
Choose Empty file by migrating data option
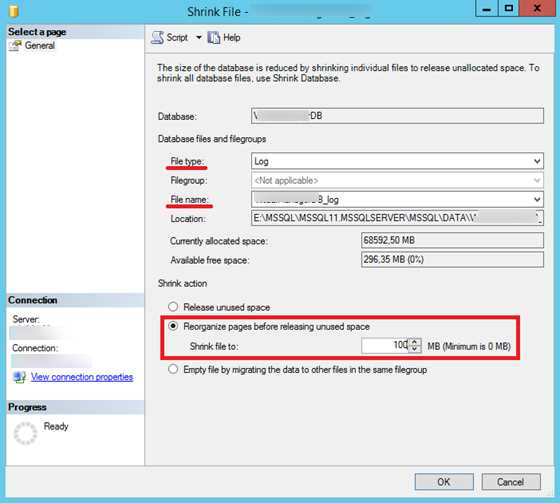click(173, 369)
